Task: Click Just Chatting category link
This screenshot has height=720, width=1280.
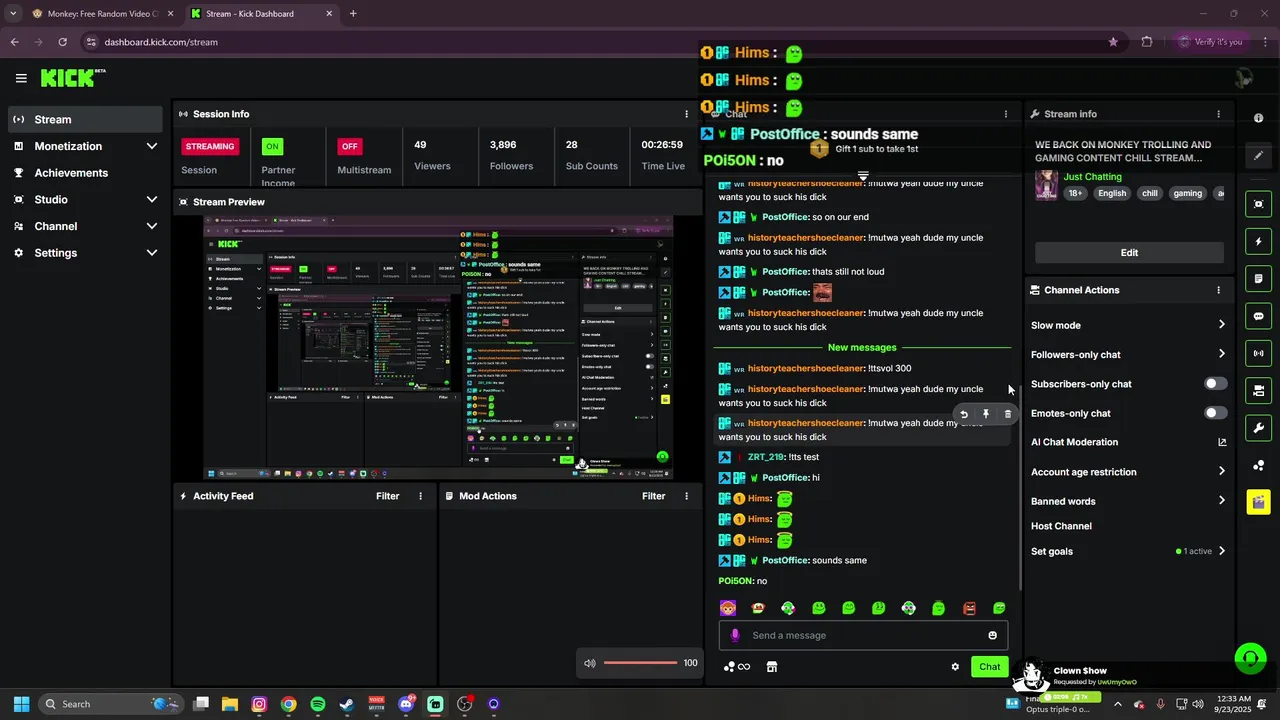Action: [1092, 177]
